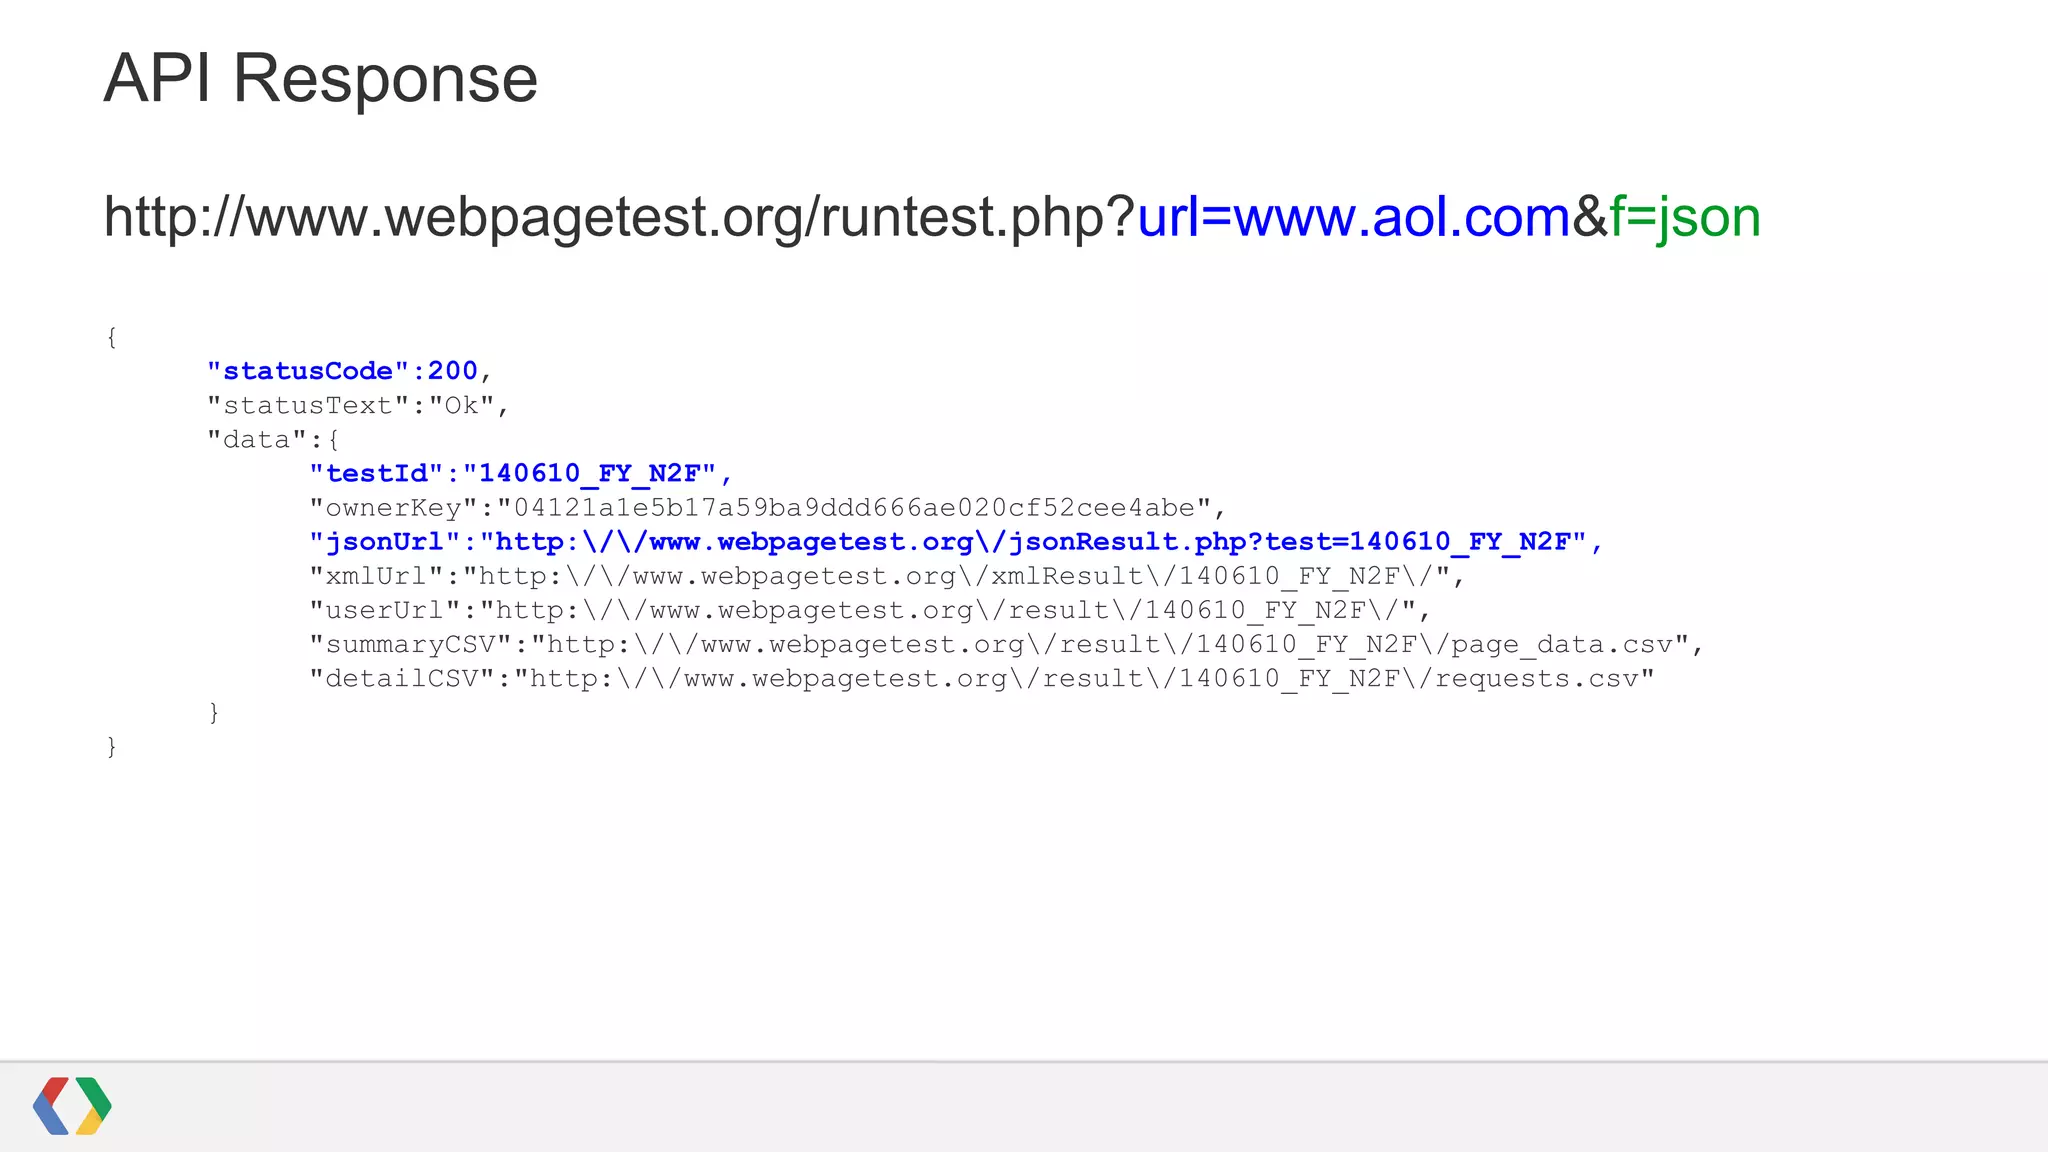Click the "statusCode":200 line
The width and height of the screenshot is (2048, 1152).
click(x=349, y=371)
